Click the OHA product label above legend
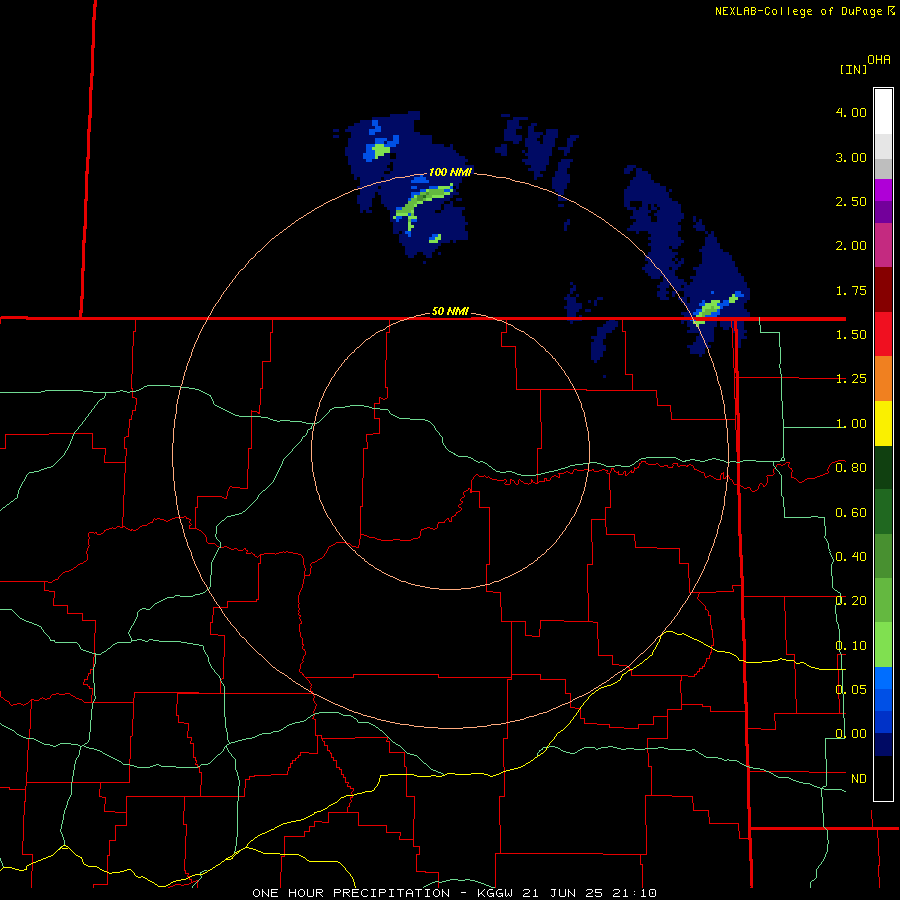 pos(879,60)
